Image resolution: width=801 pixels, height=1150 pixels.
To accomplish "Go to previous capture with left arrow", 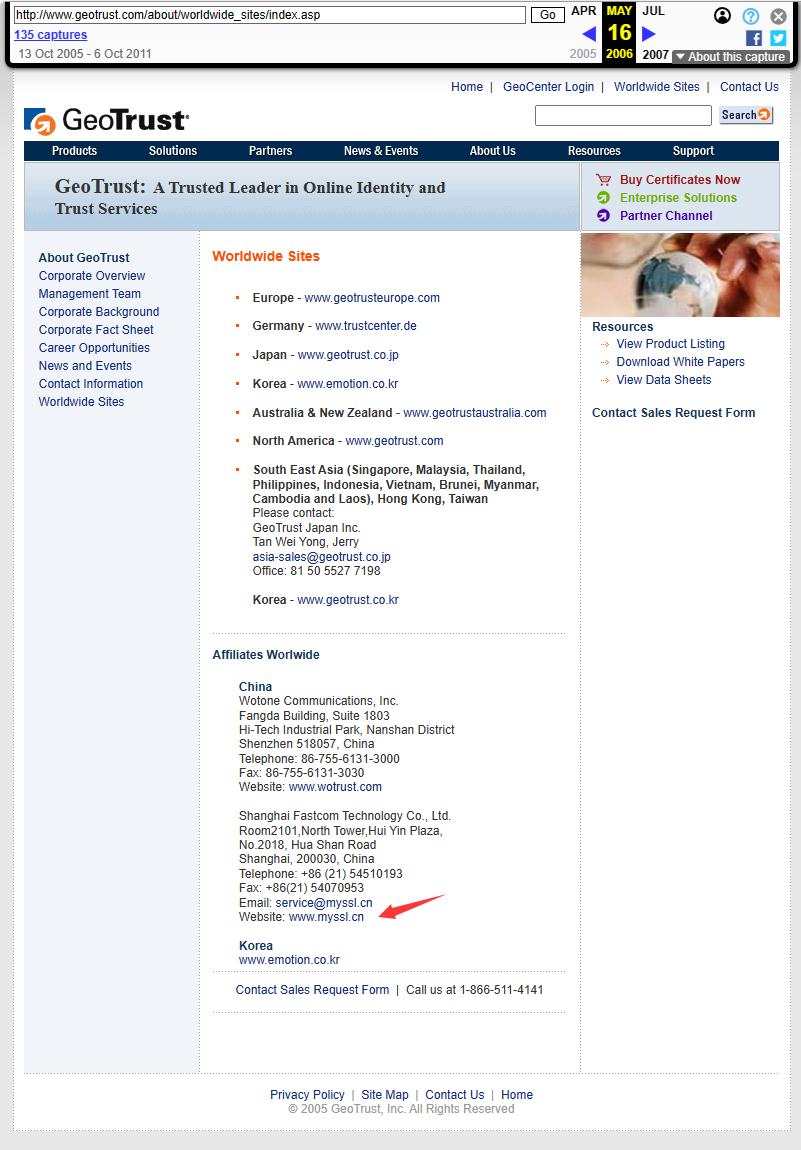I will click(589, 34).
